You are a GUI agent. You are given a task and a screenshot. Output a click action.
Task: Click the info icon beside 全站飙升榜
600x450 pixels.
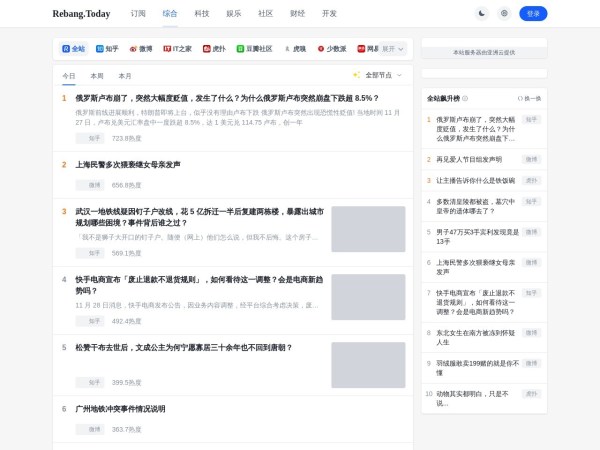pyautogui.click(x=465, y=98)
